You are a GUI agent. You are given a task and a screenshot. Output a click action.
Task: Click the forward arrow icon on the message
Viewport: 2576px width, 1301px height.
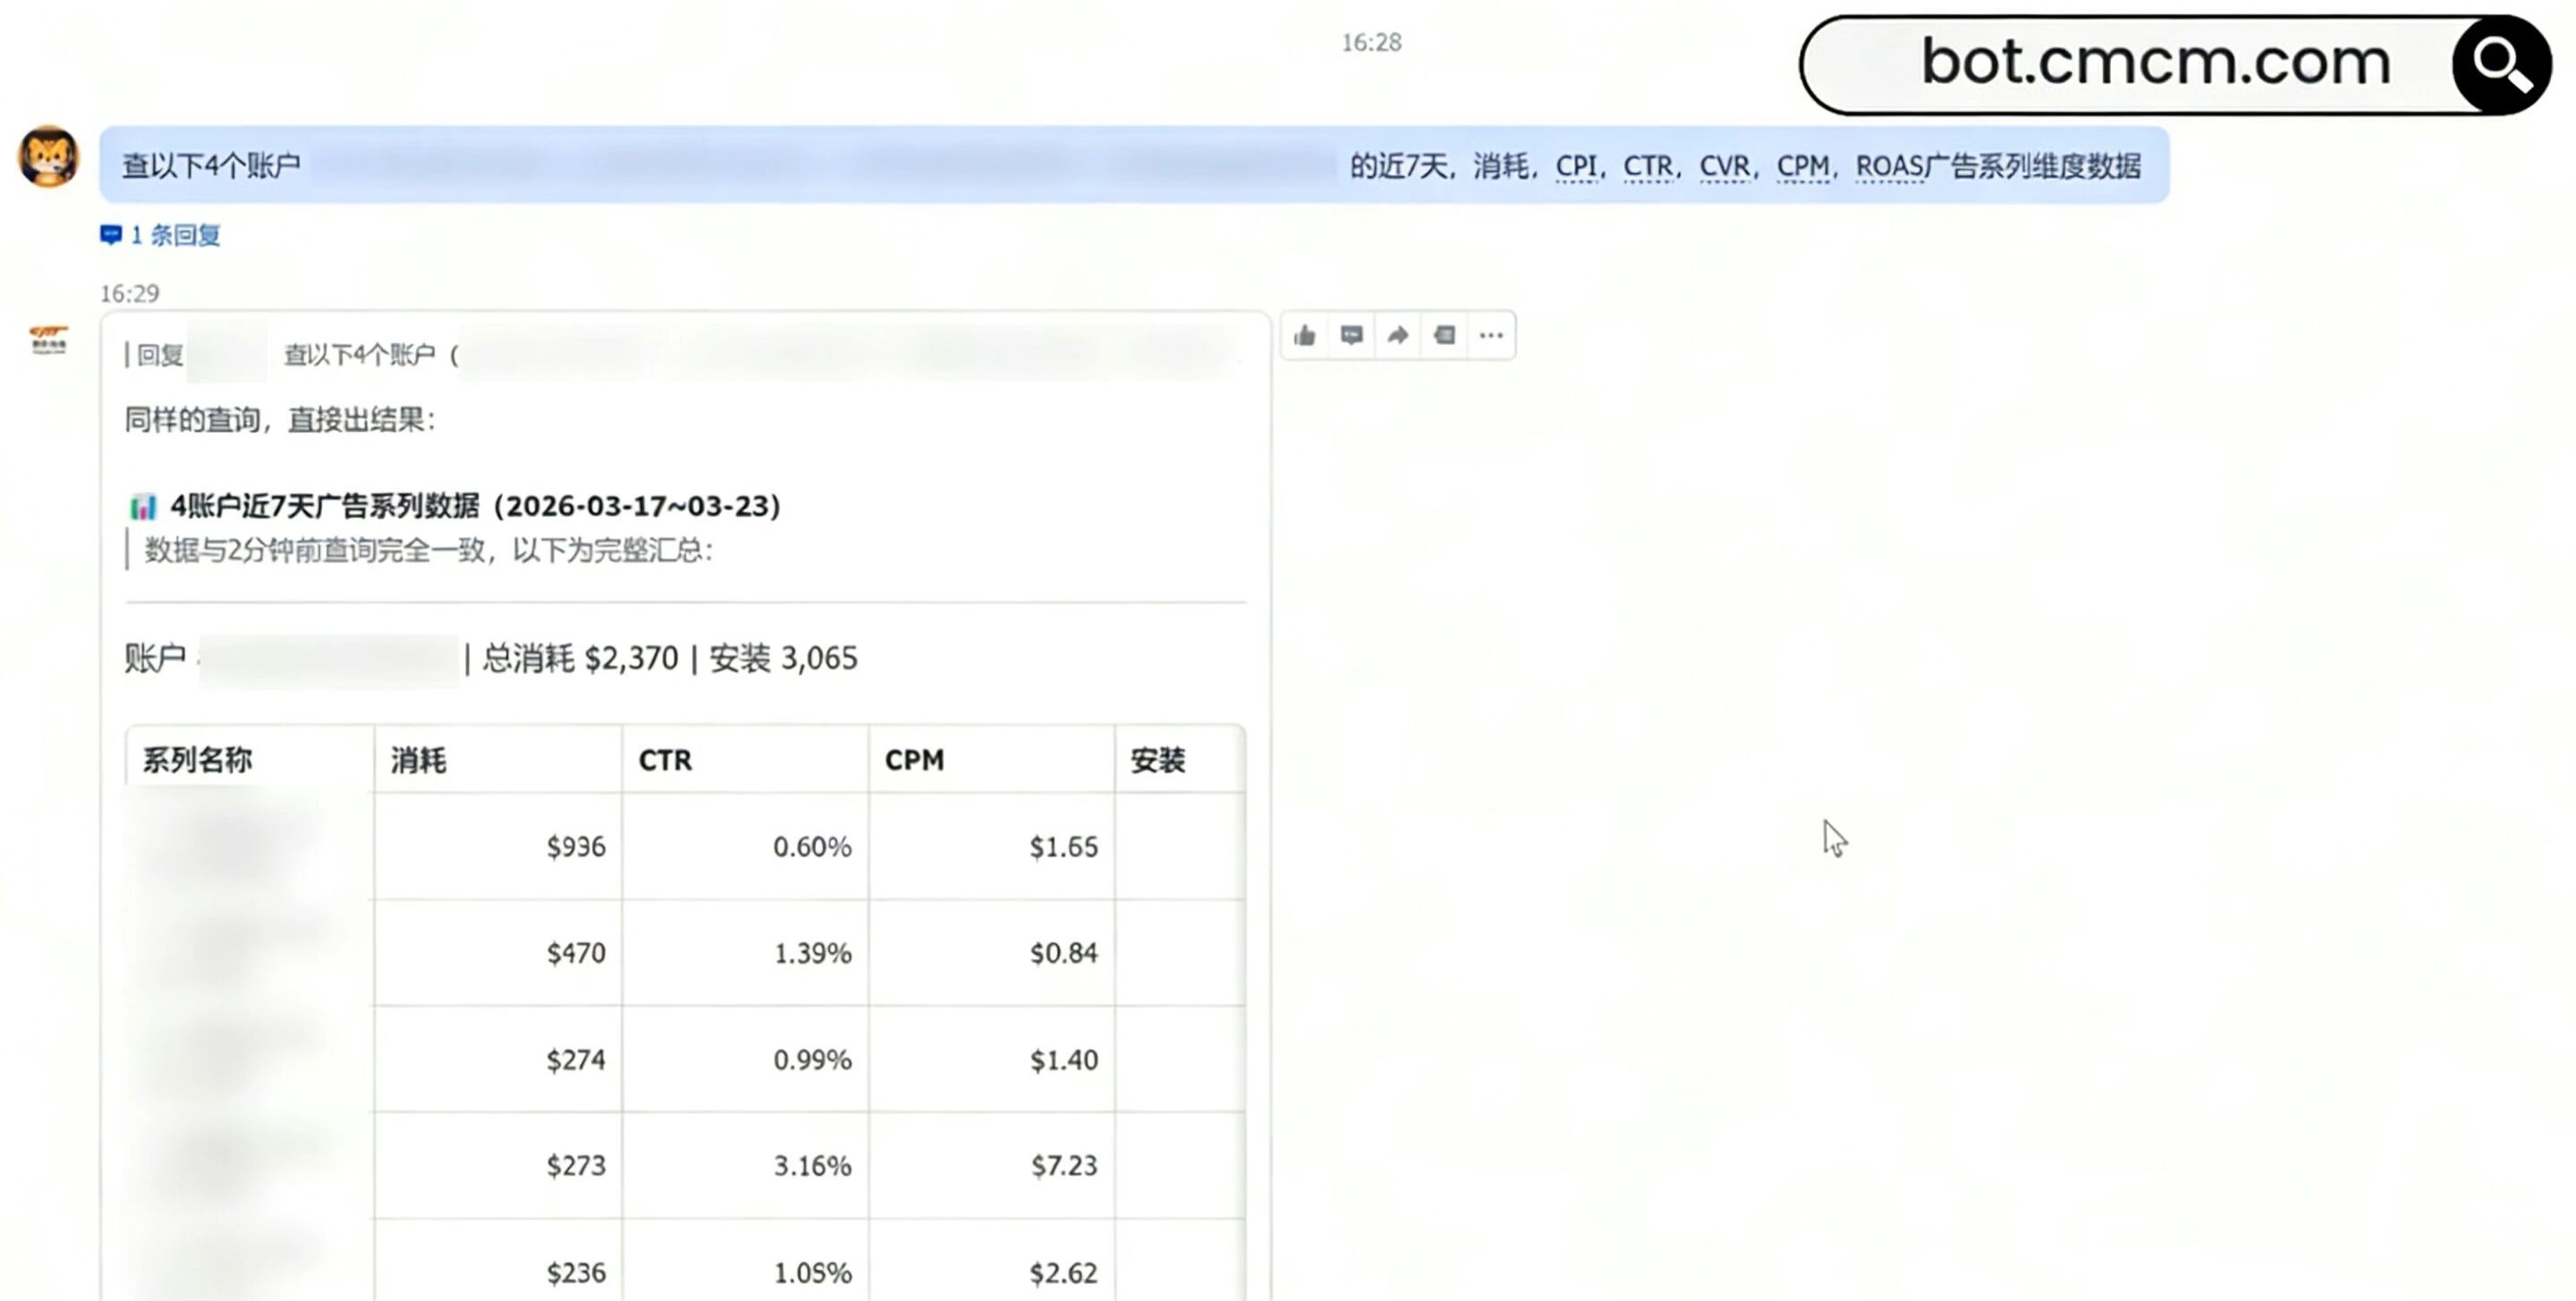[x=1398, y=336]
